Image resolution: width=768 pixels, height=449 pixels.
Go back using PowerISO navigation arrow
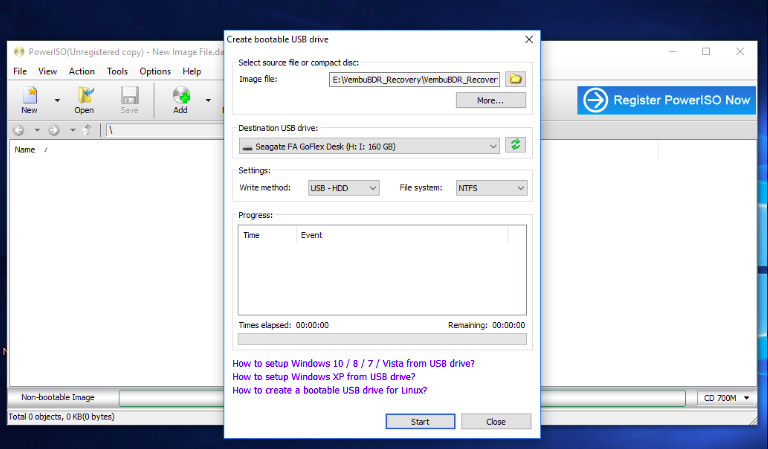(x=19, y=130)
